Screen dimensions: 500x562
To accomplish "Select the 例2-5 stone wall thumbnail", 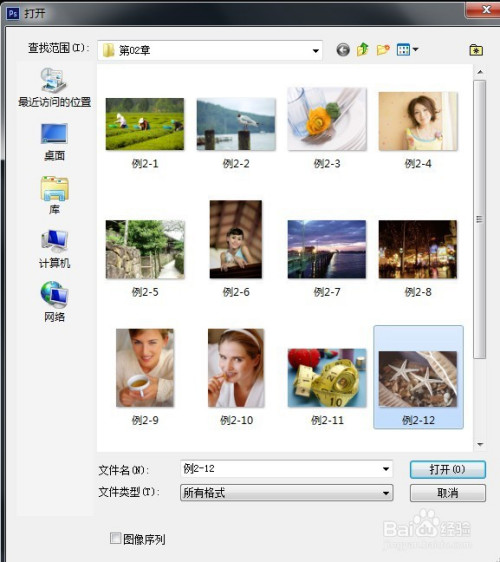I will [x=145, y=249].
